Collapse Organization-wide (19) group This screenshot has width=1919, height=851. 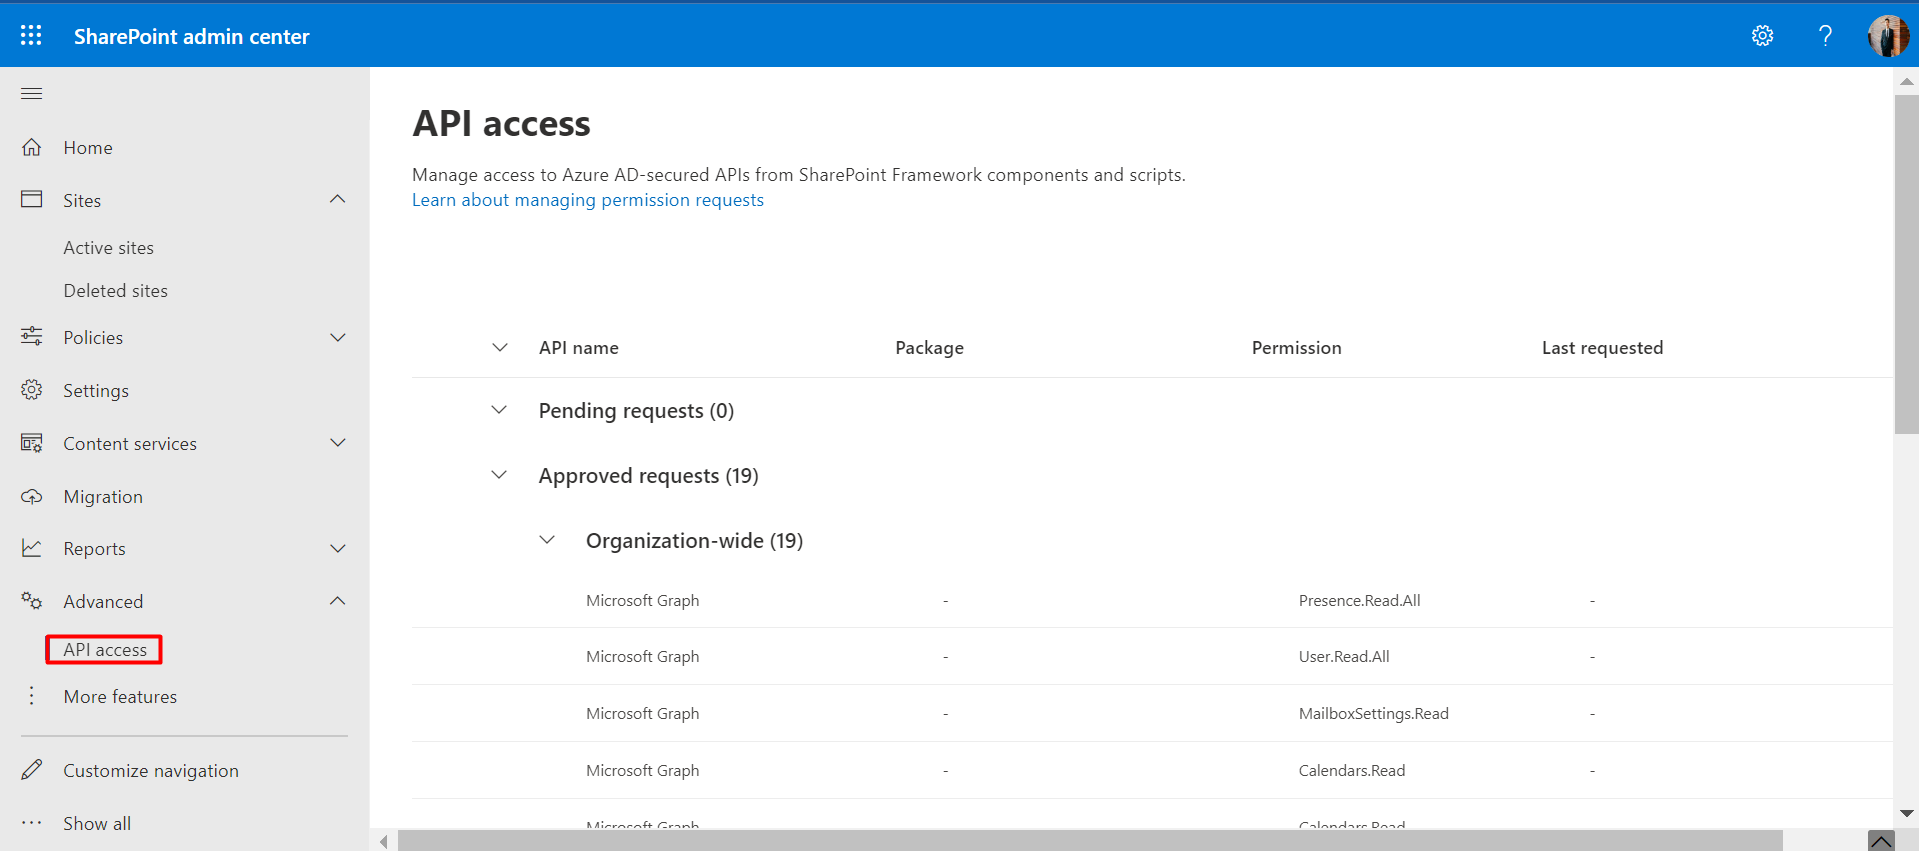pyautogui.click(x=547, y=540)
